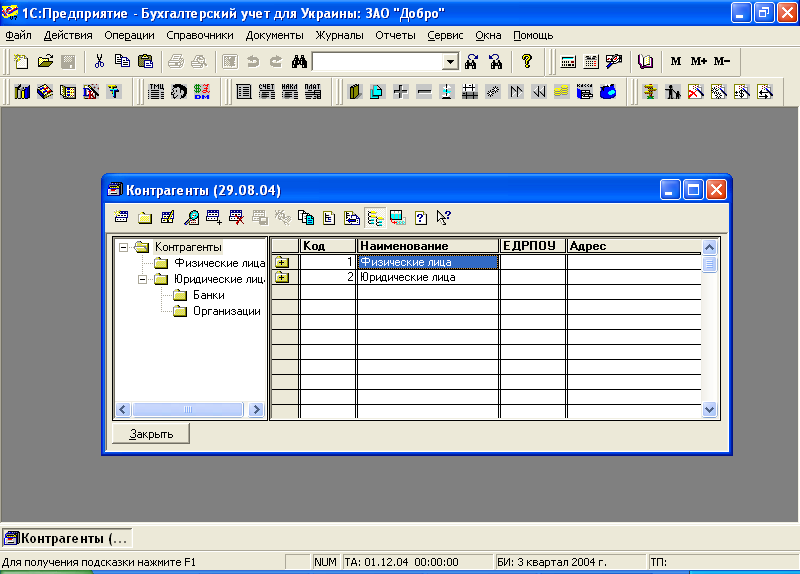Open the search text dropdown arrow
The height and width of the screenshot is (574, 800).
point(450,62)
